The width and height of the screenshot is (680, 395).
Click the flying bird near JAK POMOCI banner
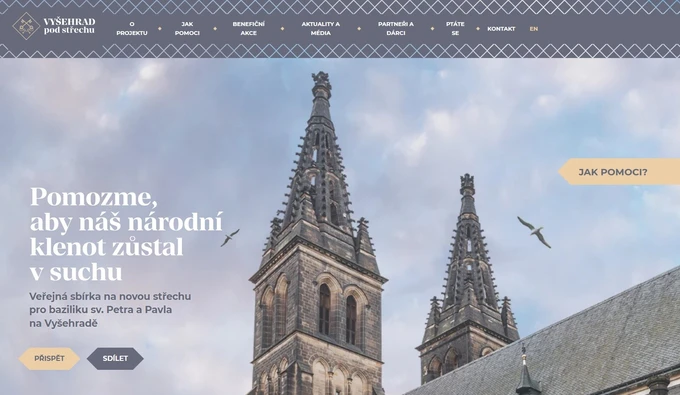[x=534, y=232]
